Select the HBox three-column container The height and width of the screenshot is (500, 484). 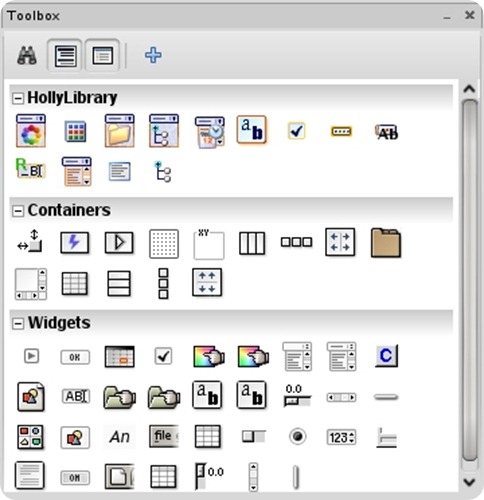[252, 243]
